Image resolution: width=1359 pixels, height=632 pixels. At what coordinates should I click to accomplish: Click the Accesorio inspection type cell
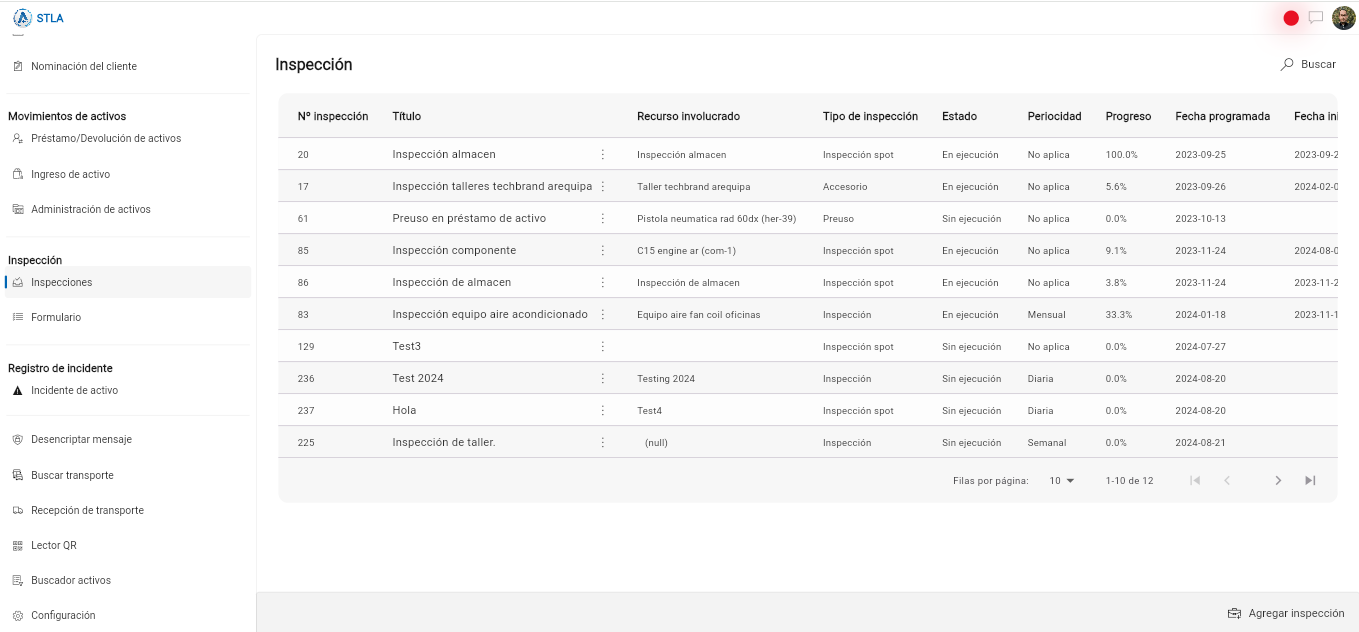pos(845,186)
